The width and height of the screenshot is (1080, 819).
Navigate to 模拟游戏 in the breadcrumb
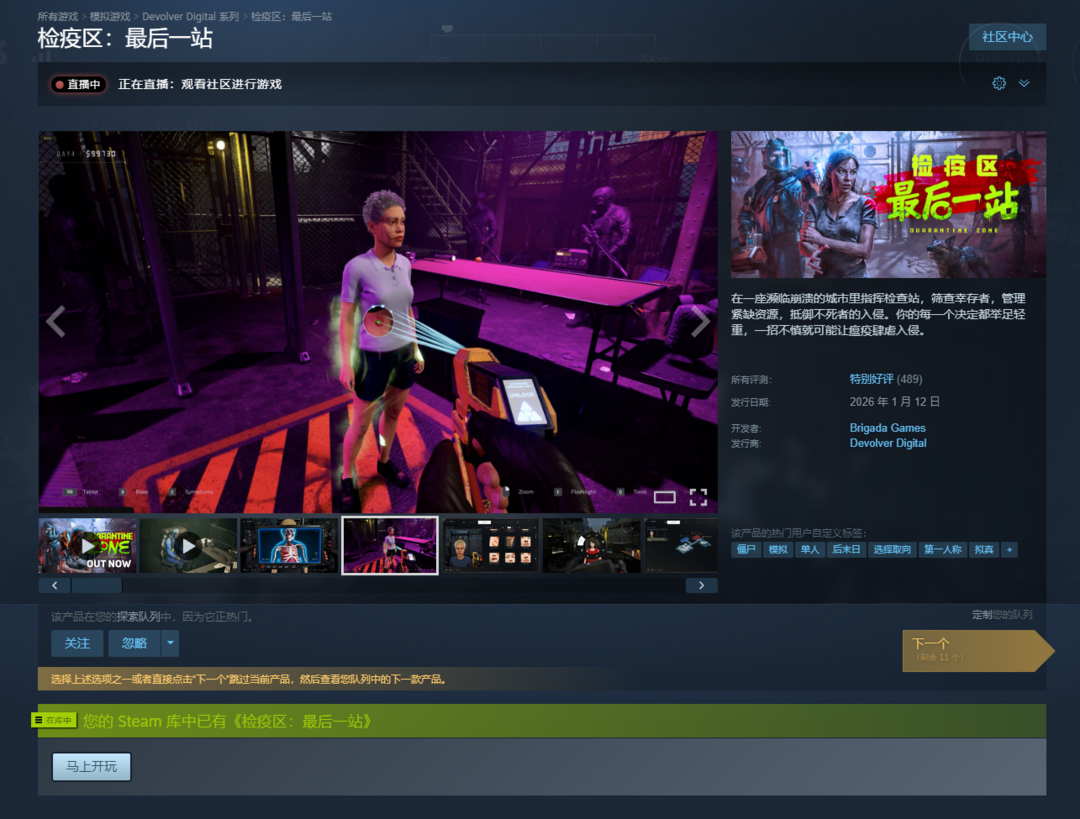click(110, 17)
